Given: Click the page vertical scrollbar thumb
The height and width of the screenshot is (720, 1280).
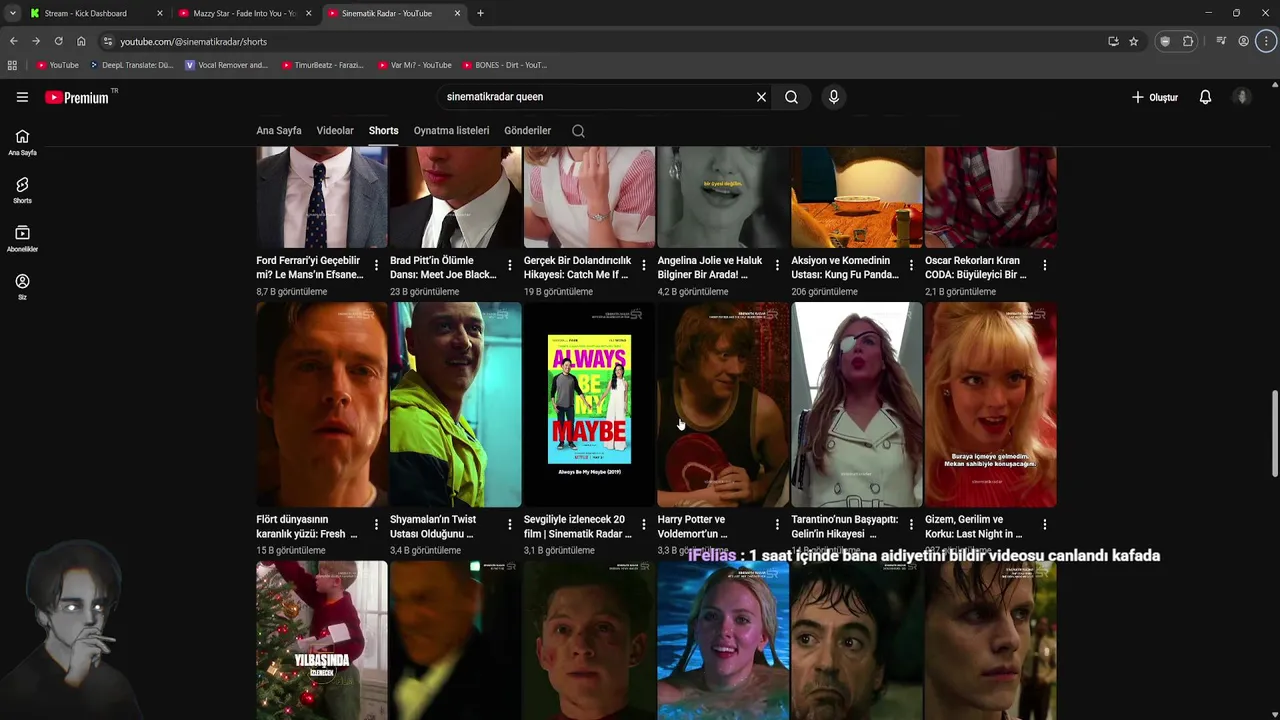Looking at the screenshot, I should [x=1274, y=435].
